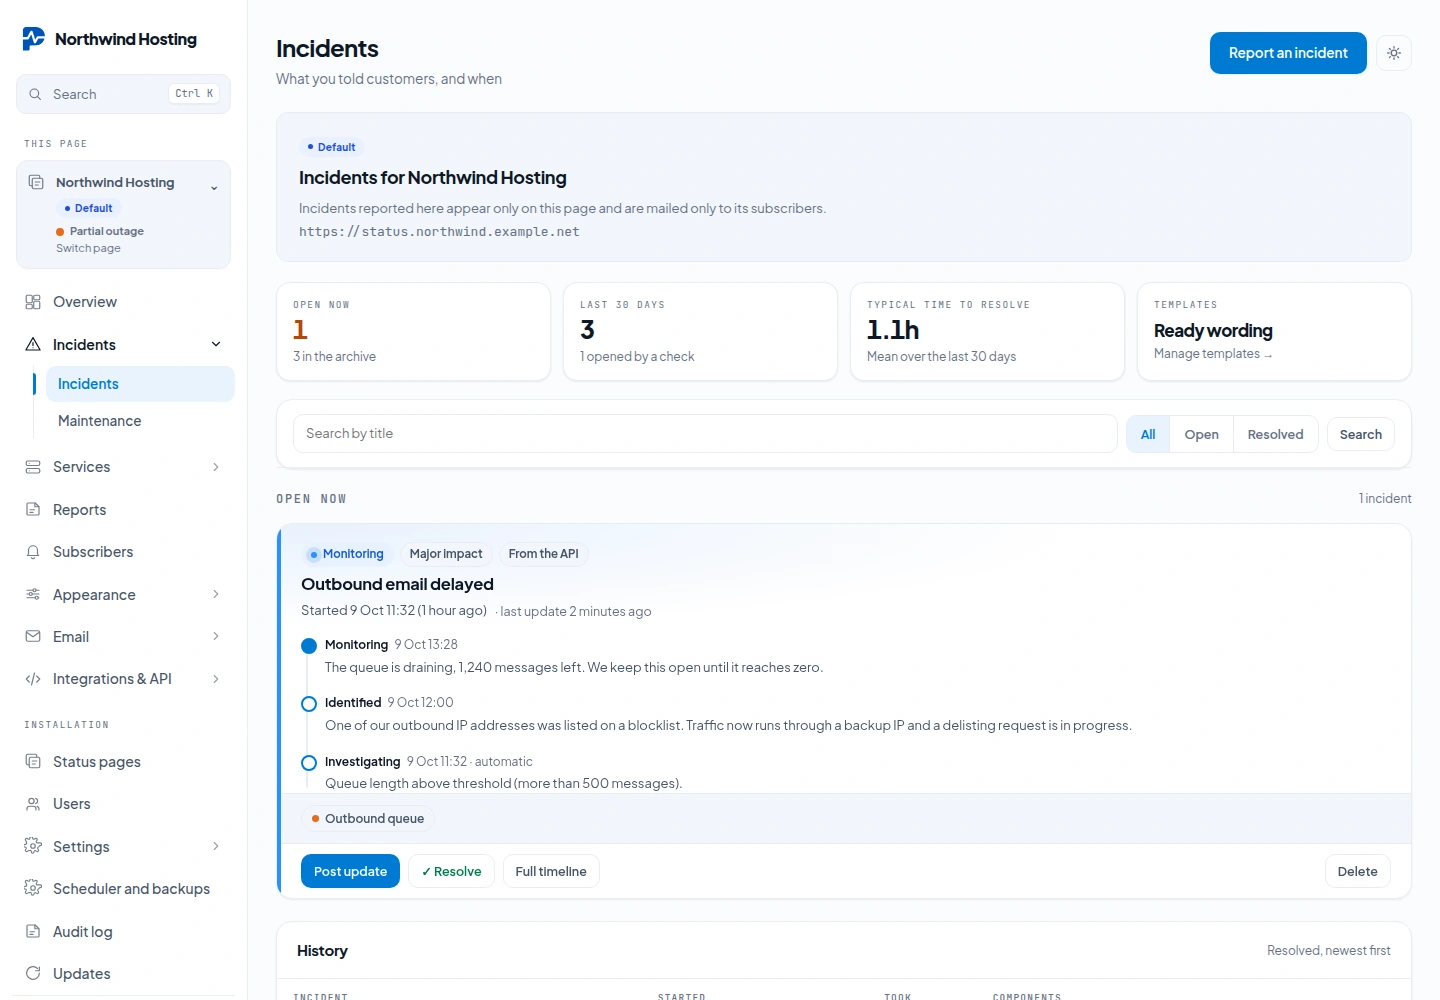Screen dimensions: 1440x1000
Task: Resolve the Outbound email delayed incident
Action: (451, 871)
